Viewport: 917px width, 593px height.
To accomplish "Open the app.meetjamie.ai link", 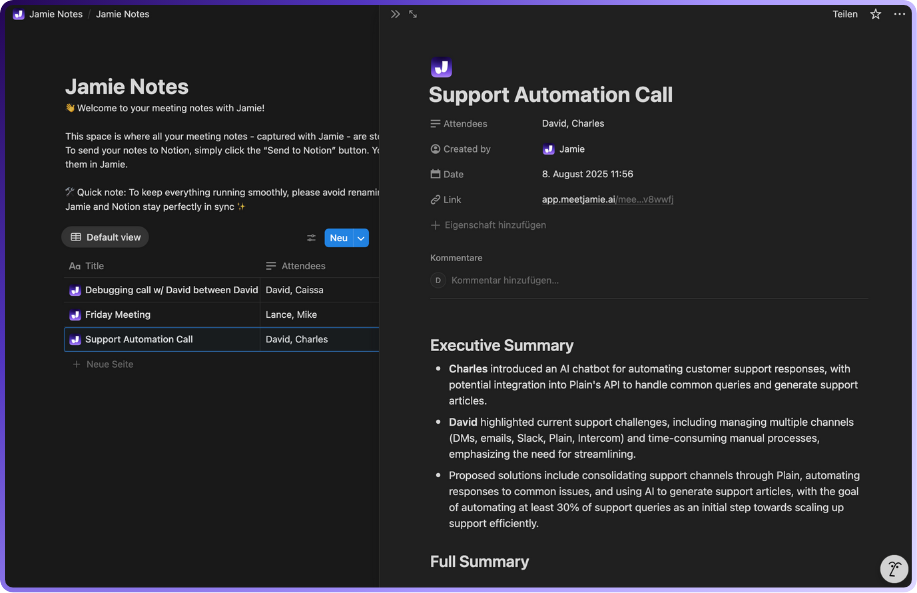I will point(608,199).
